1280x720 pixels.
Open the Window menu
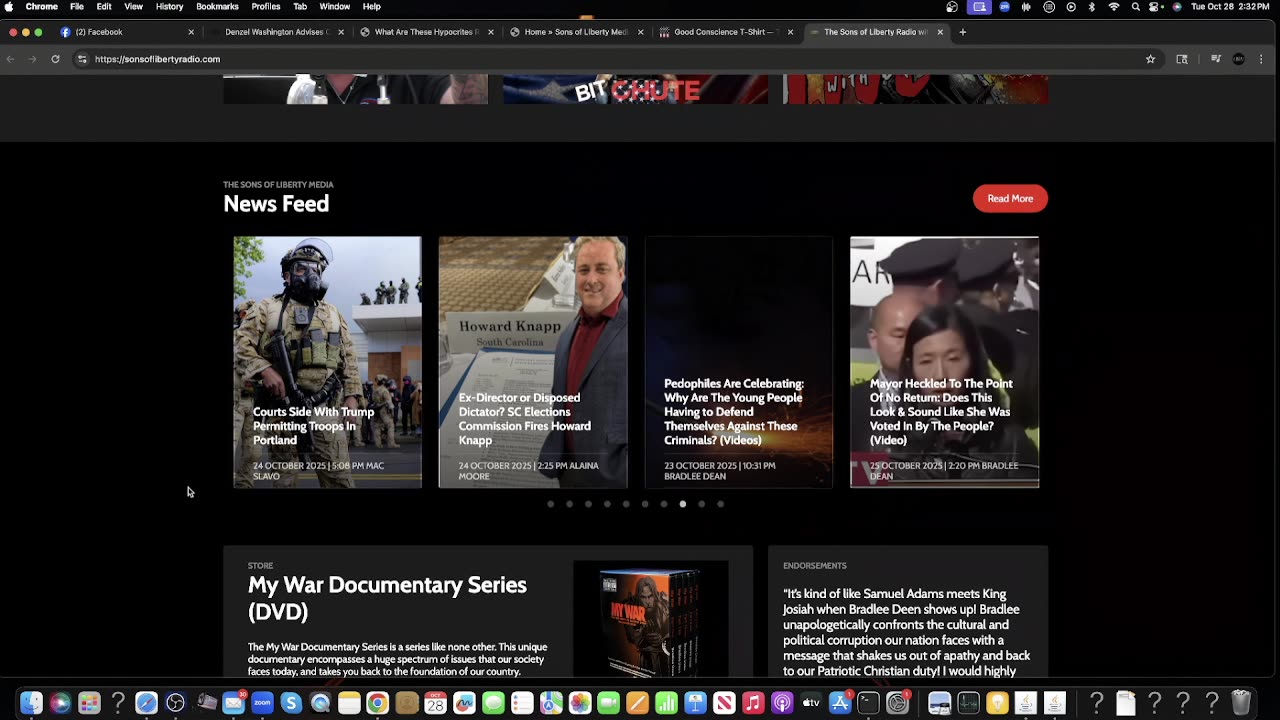pos(335,7)
